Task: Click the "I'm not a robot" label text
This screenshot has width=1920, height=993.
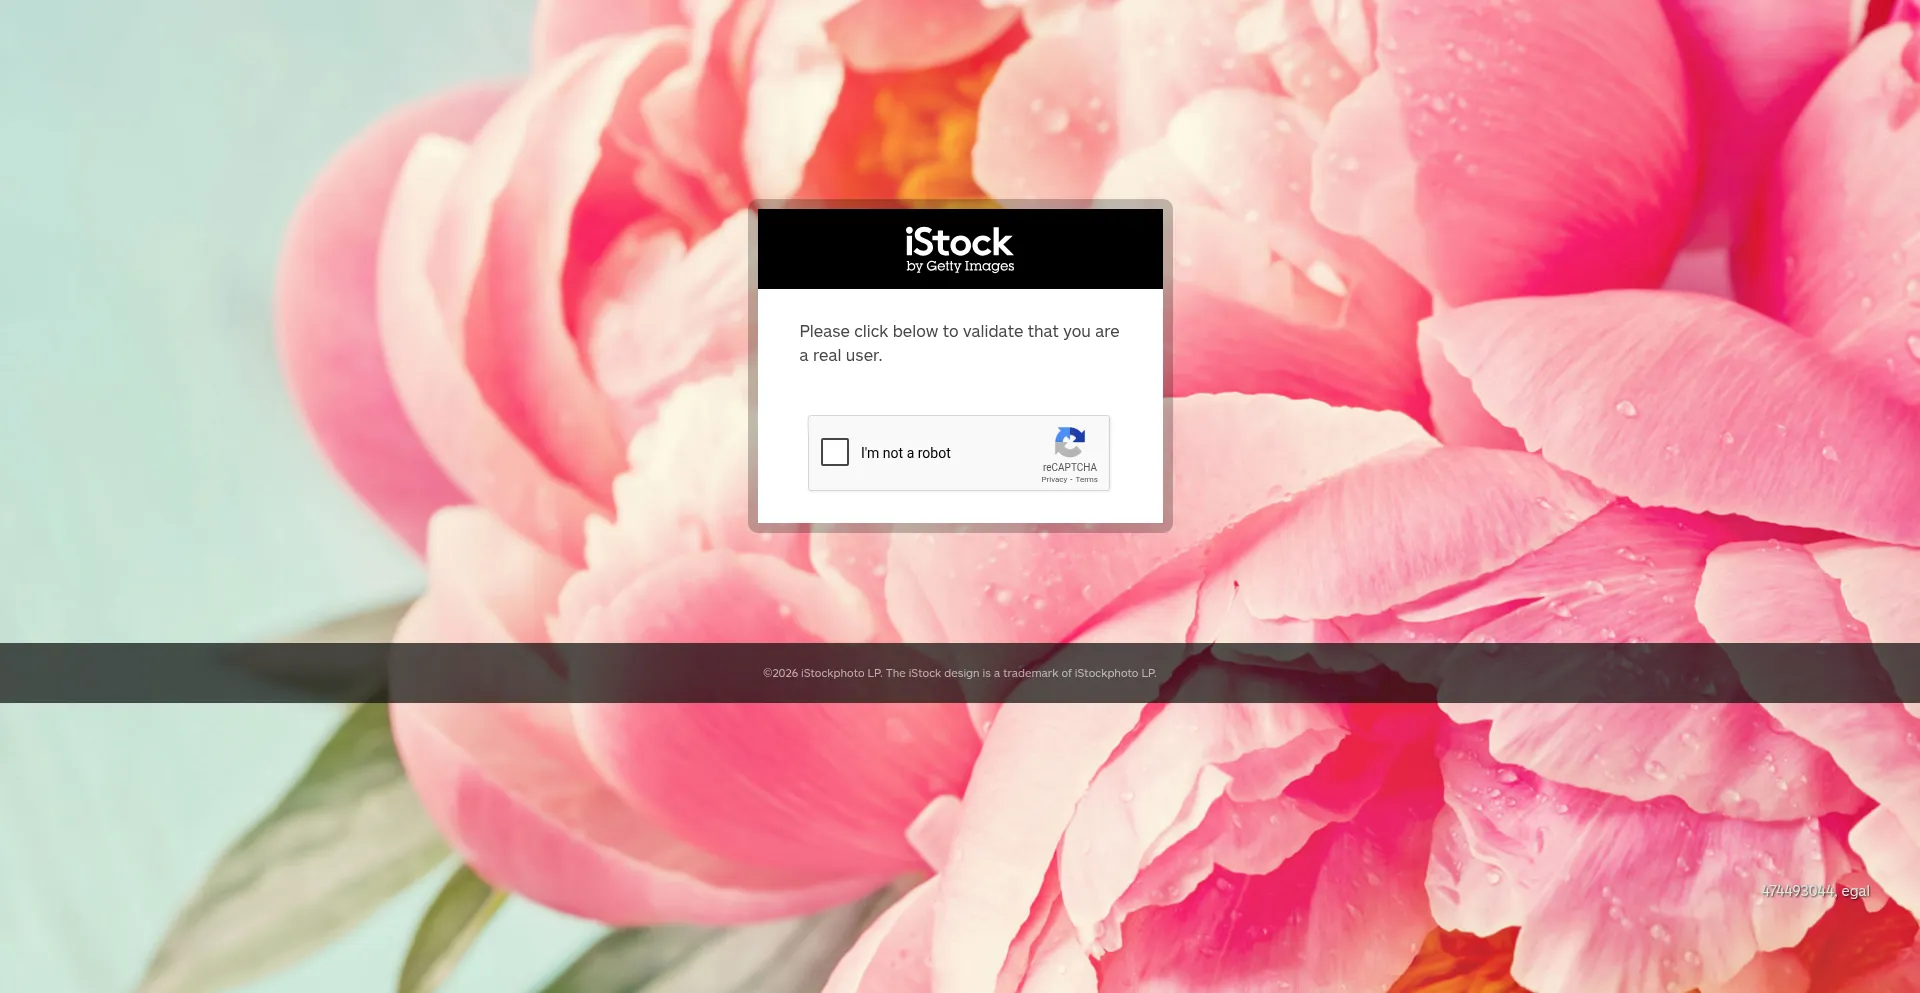Action: tap(906, 452)
